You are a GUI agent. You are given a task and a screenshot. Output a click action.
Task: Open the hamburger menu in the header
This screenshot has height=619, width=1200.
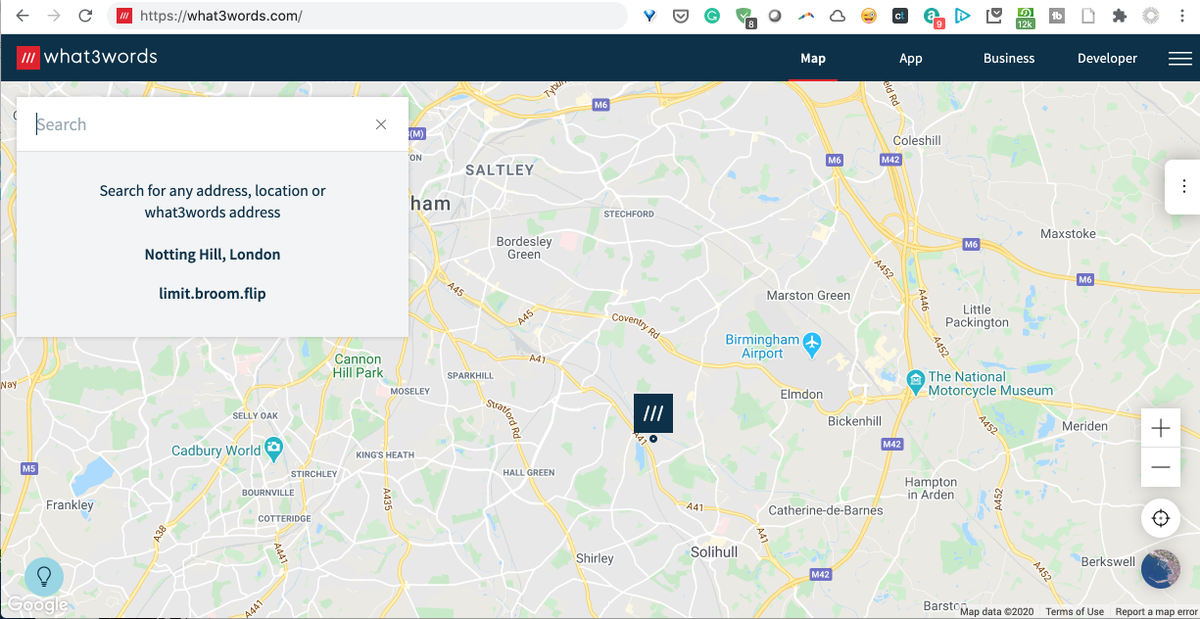point(1179,59)
